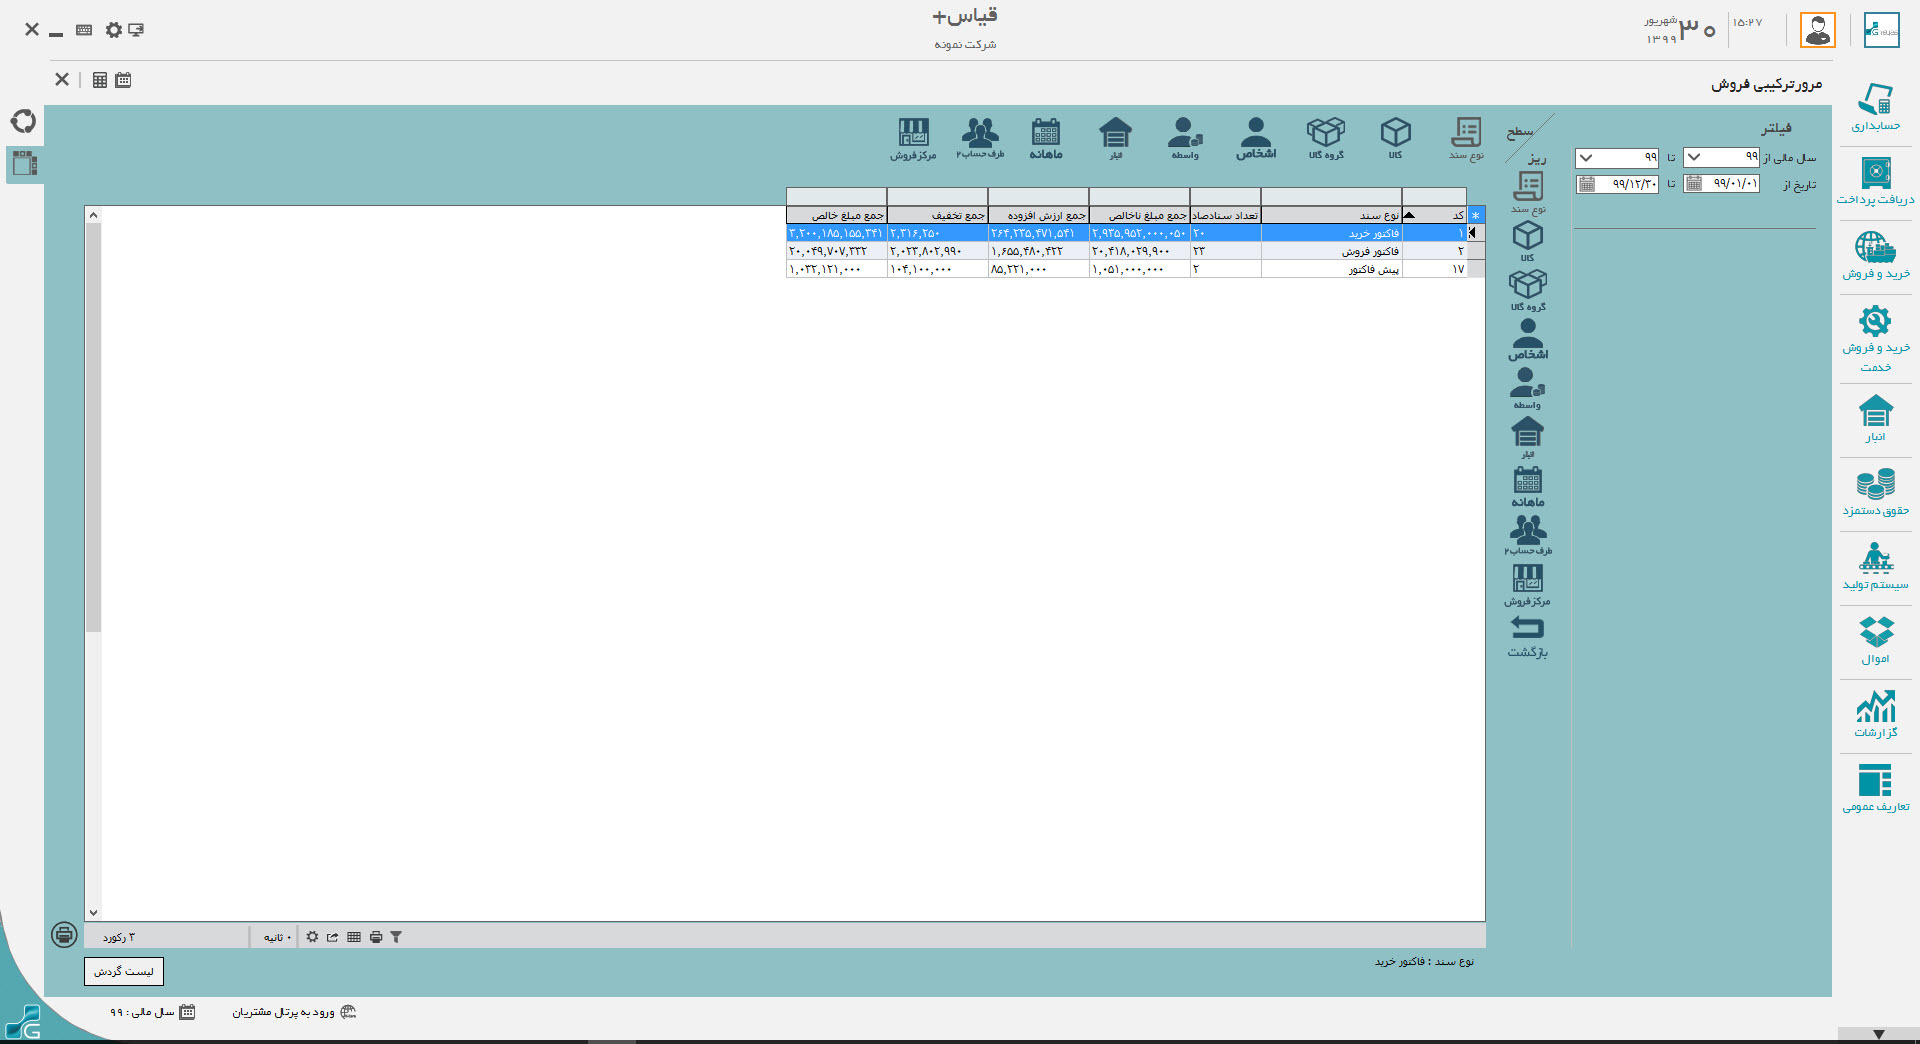Click the vertical scrollbar down arrow in grid
Image resolution: width=1920 pixels, height=1044 pixels.
click(x=93, y=912)
